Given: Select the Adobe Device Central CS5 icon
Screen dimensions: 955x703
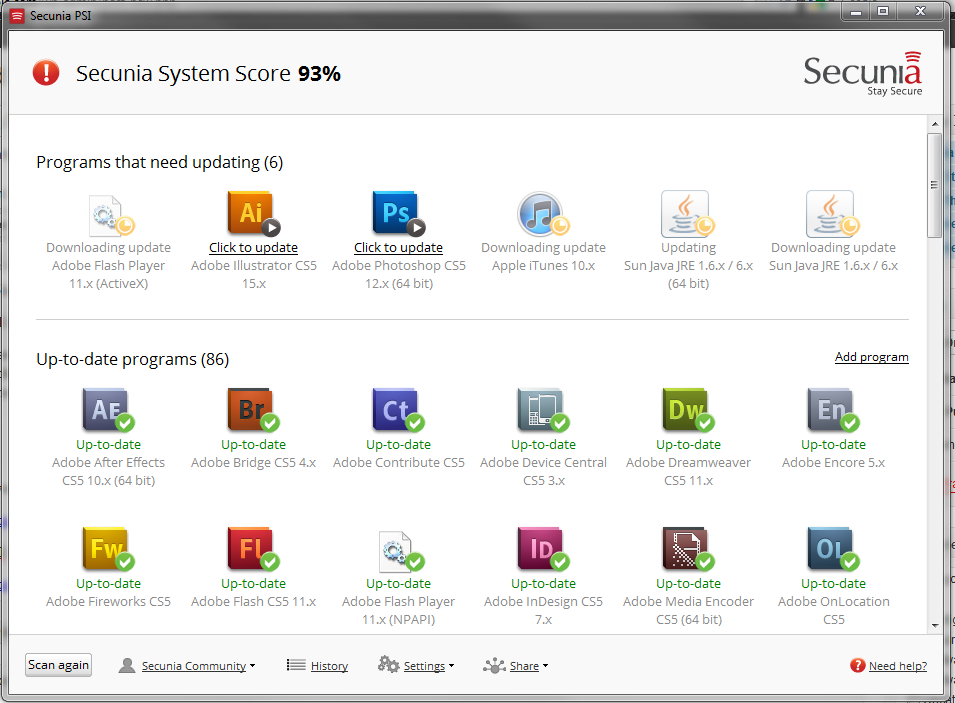Looking at the screenshot, I should click(543, 409).
